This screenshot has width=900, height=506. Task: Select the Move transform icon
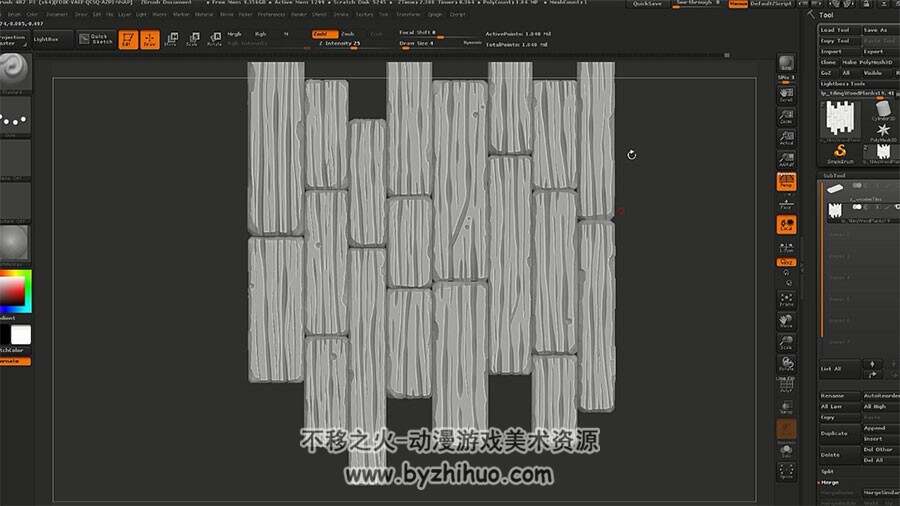tap(170, 39)
